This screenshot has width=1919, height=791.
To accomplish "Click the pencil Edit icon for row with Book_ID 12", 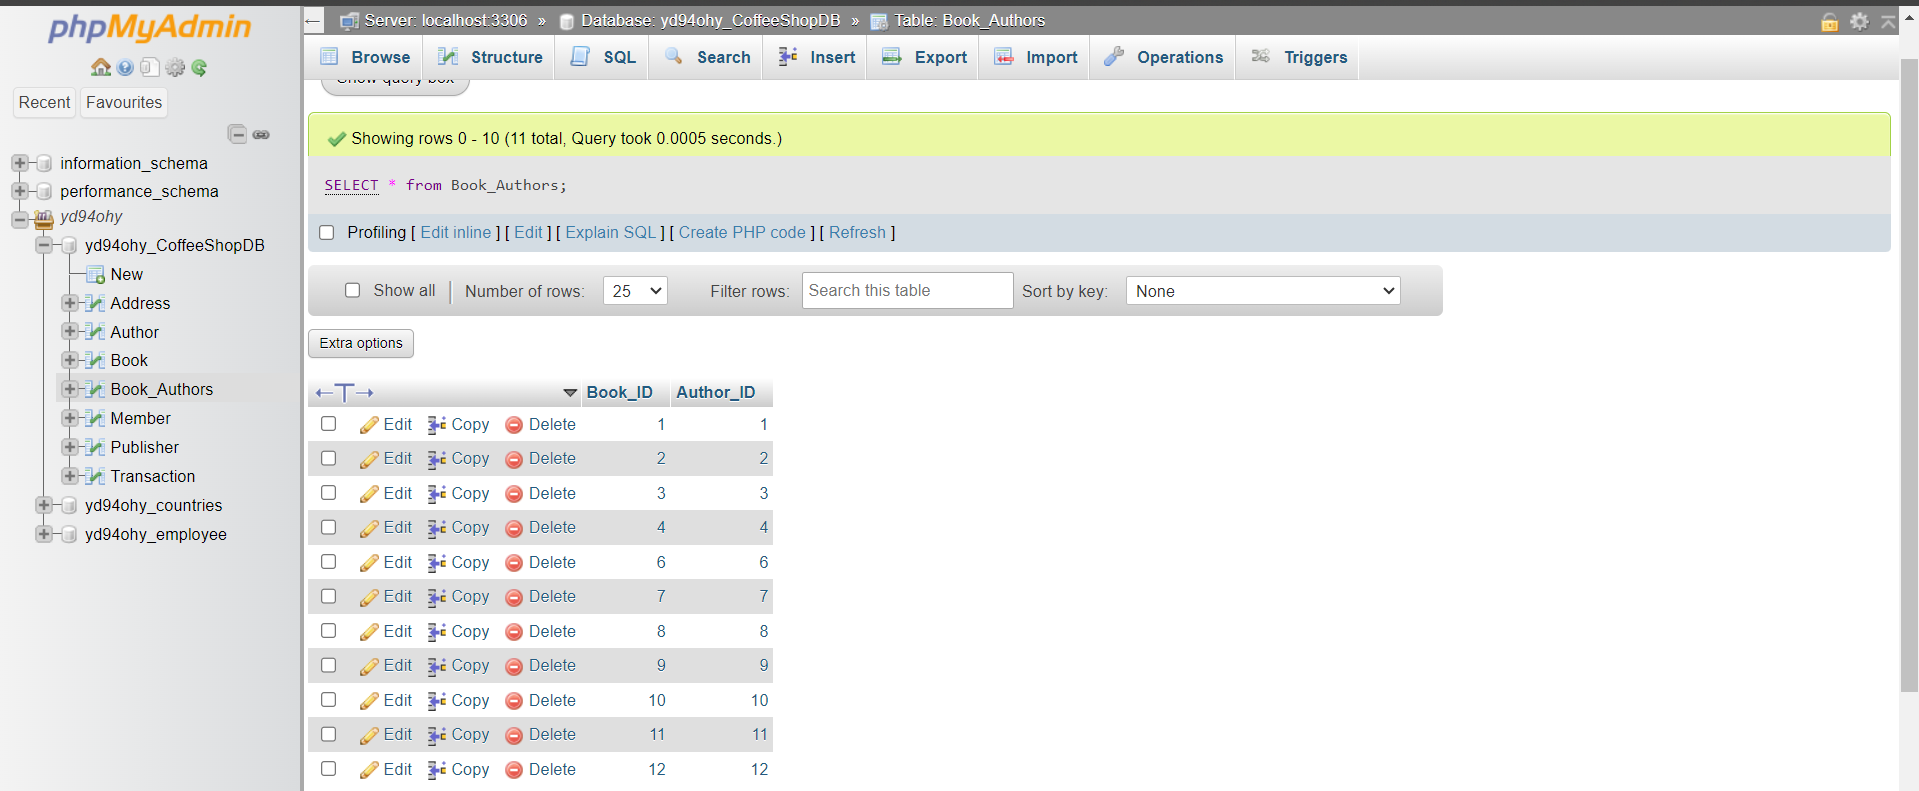I will click(369, 770).
